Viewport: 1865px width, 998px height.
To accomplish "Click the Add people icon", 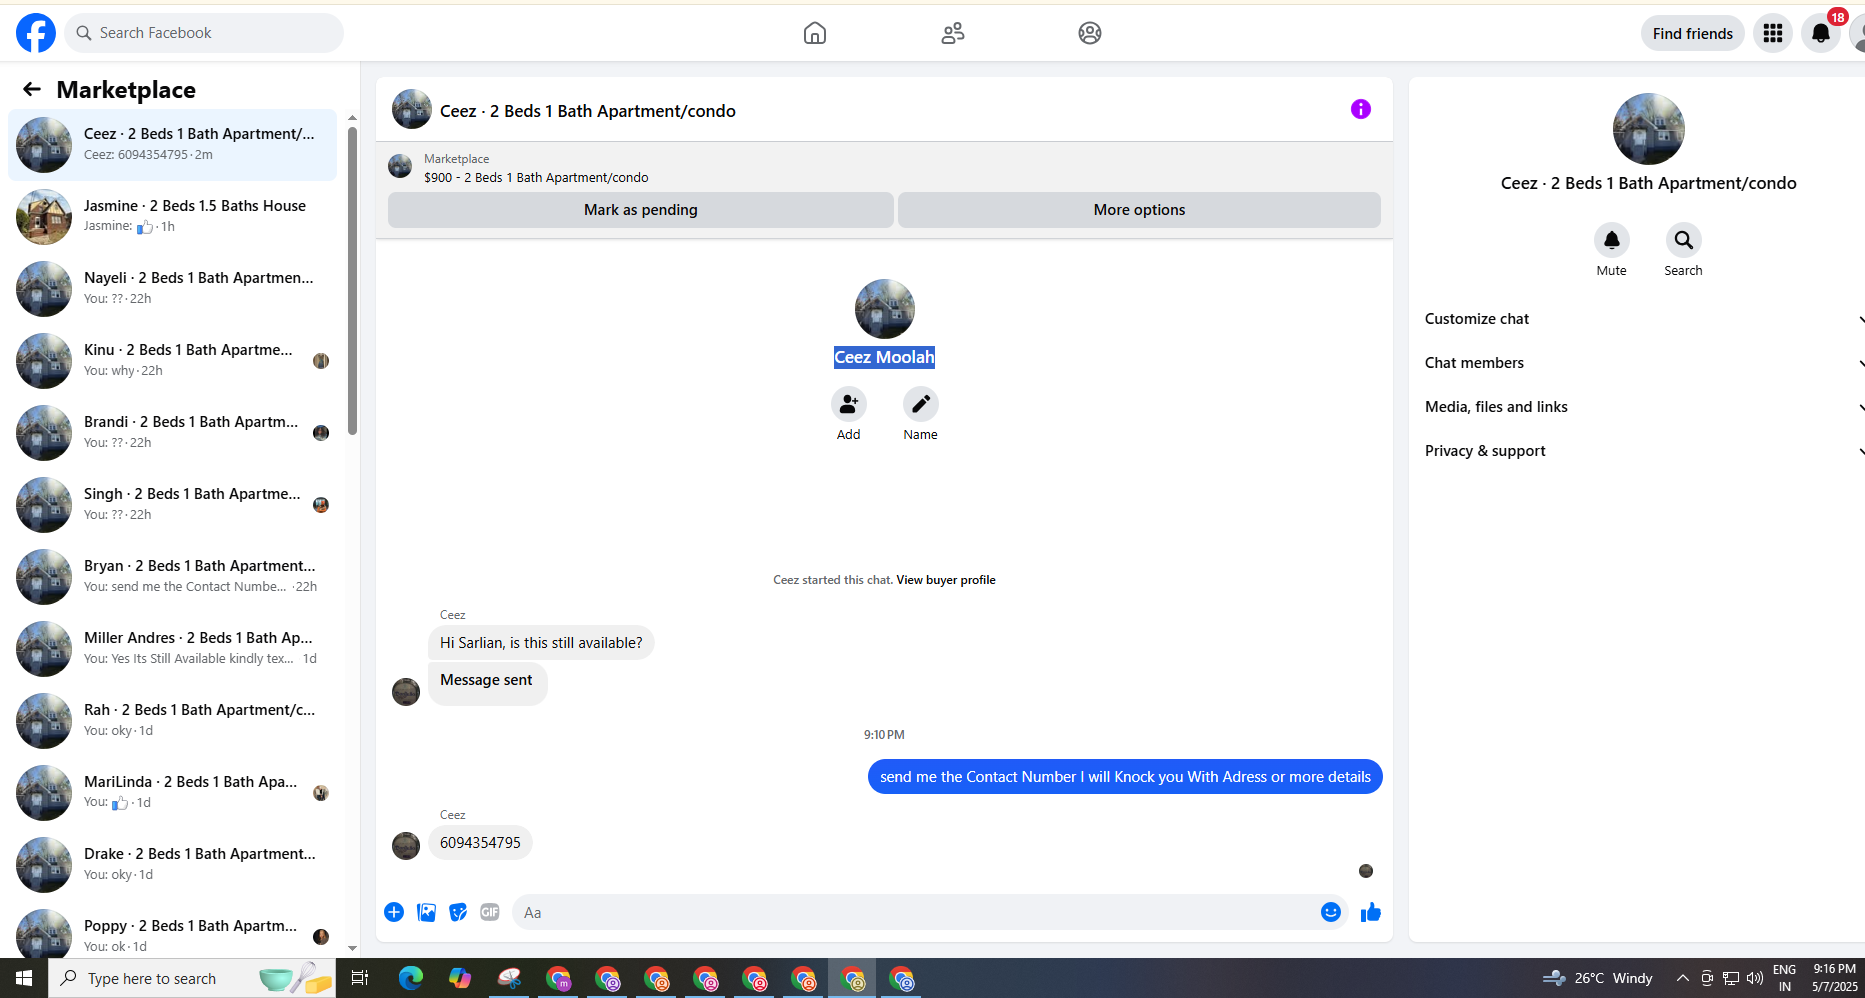I will click(x=849, y=404).
